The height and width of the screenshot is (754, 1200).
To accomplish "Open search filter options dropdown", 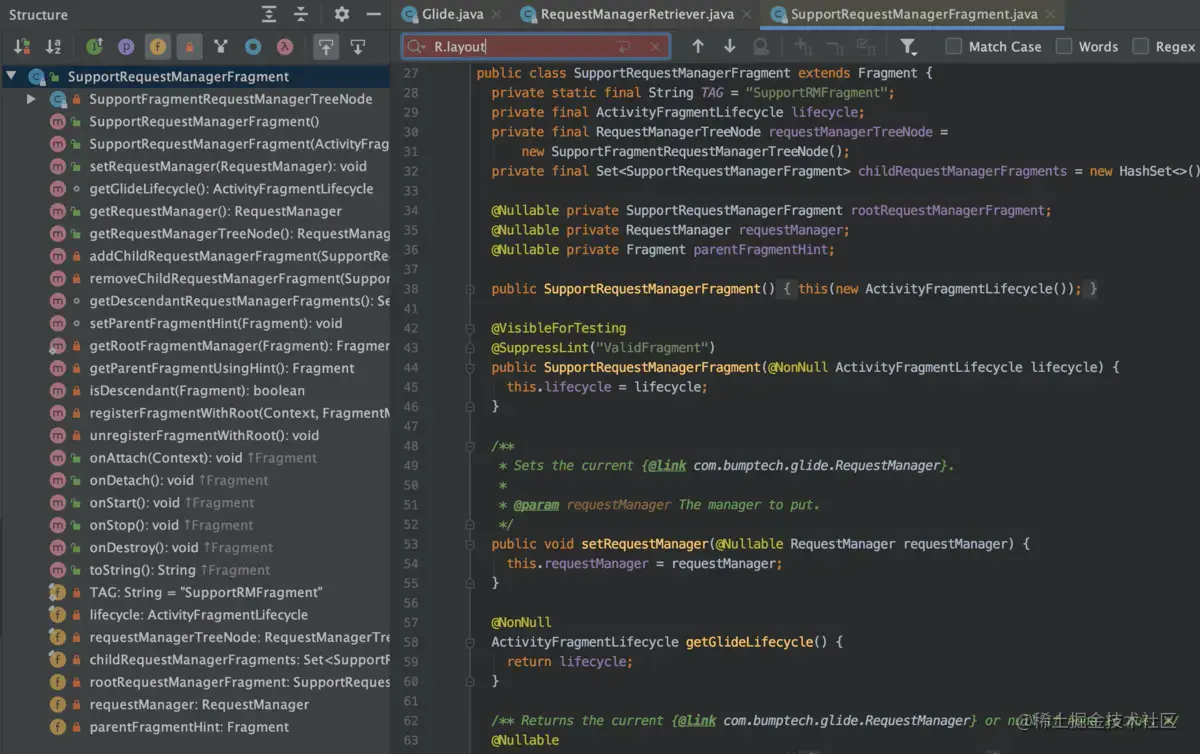I will tap(908, 47).
